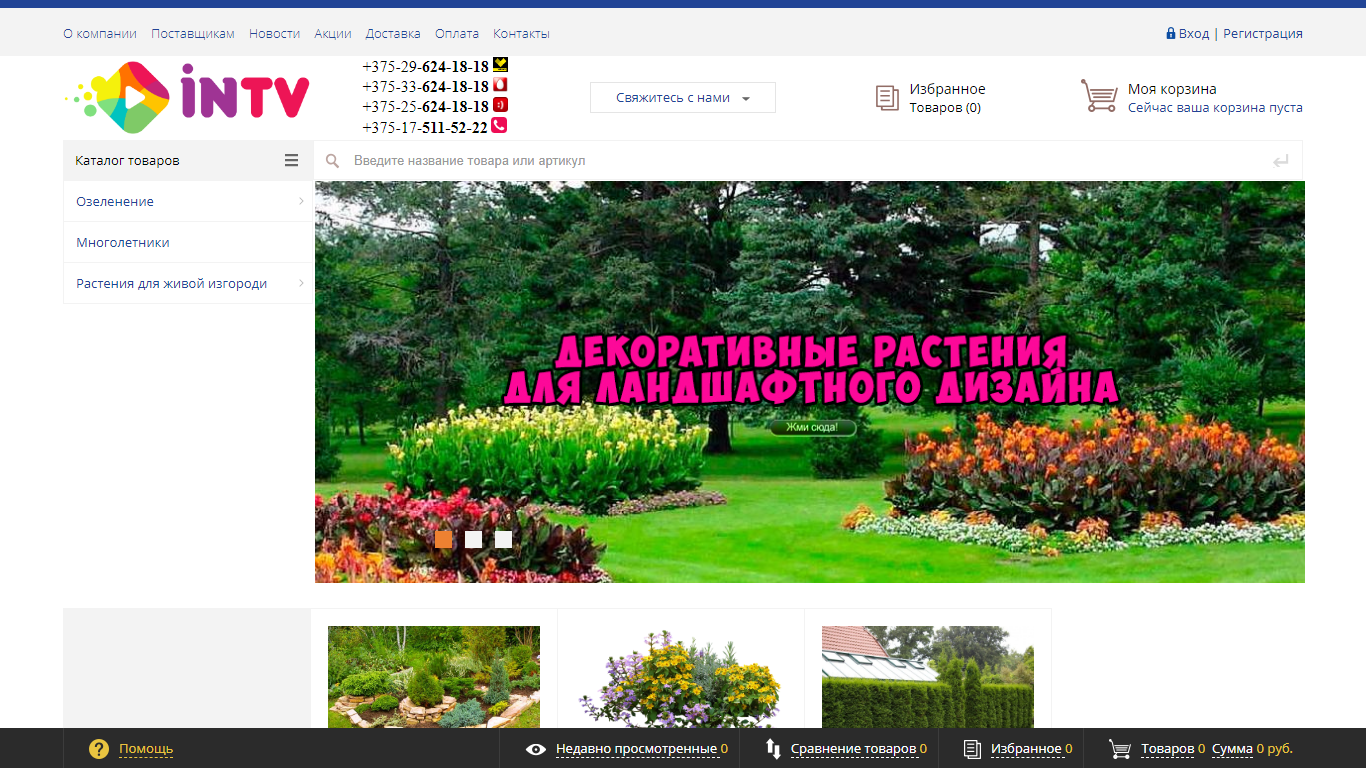Click the phone number +375-25-624-18-18

tap(425, 106)
